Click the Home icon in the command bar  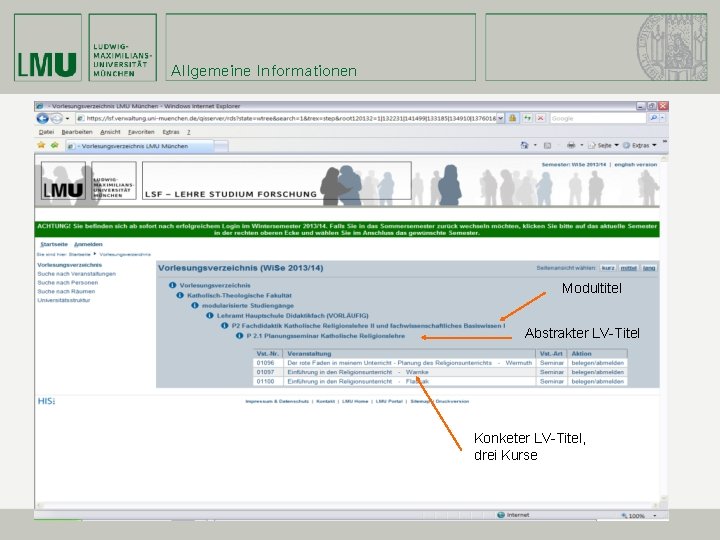[x=524, y=145]
